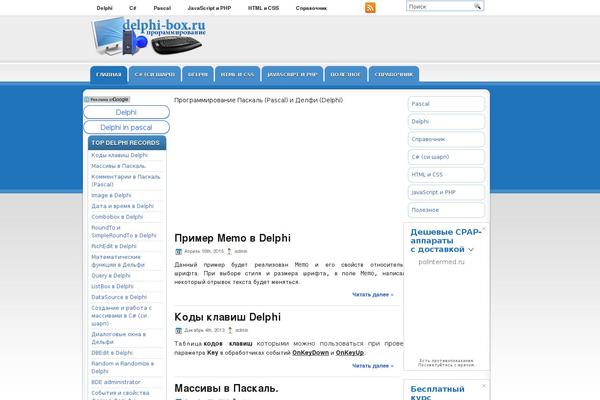Click the Delphi ad button

[126, 112]
